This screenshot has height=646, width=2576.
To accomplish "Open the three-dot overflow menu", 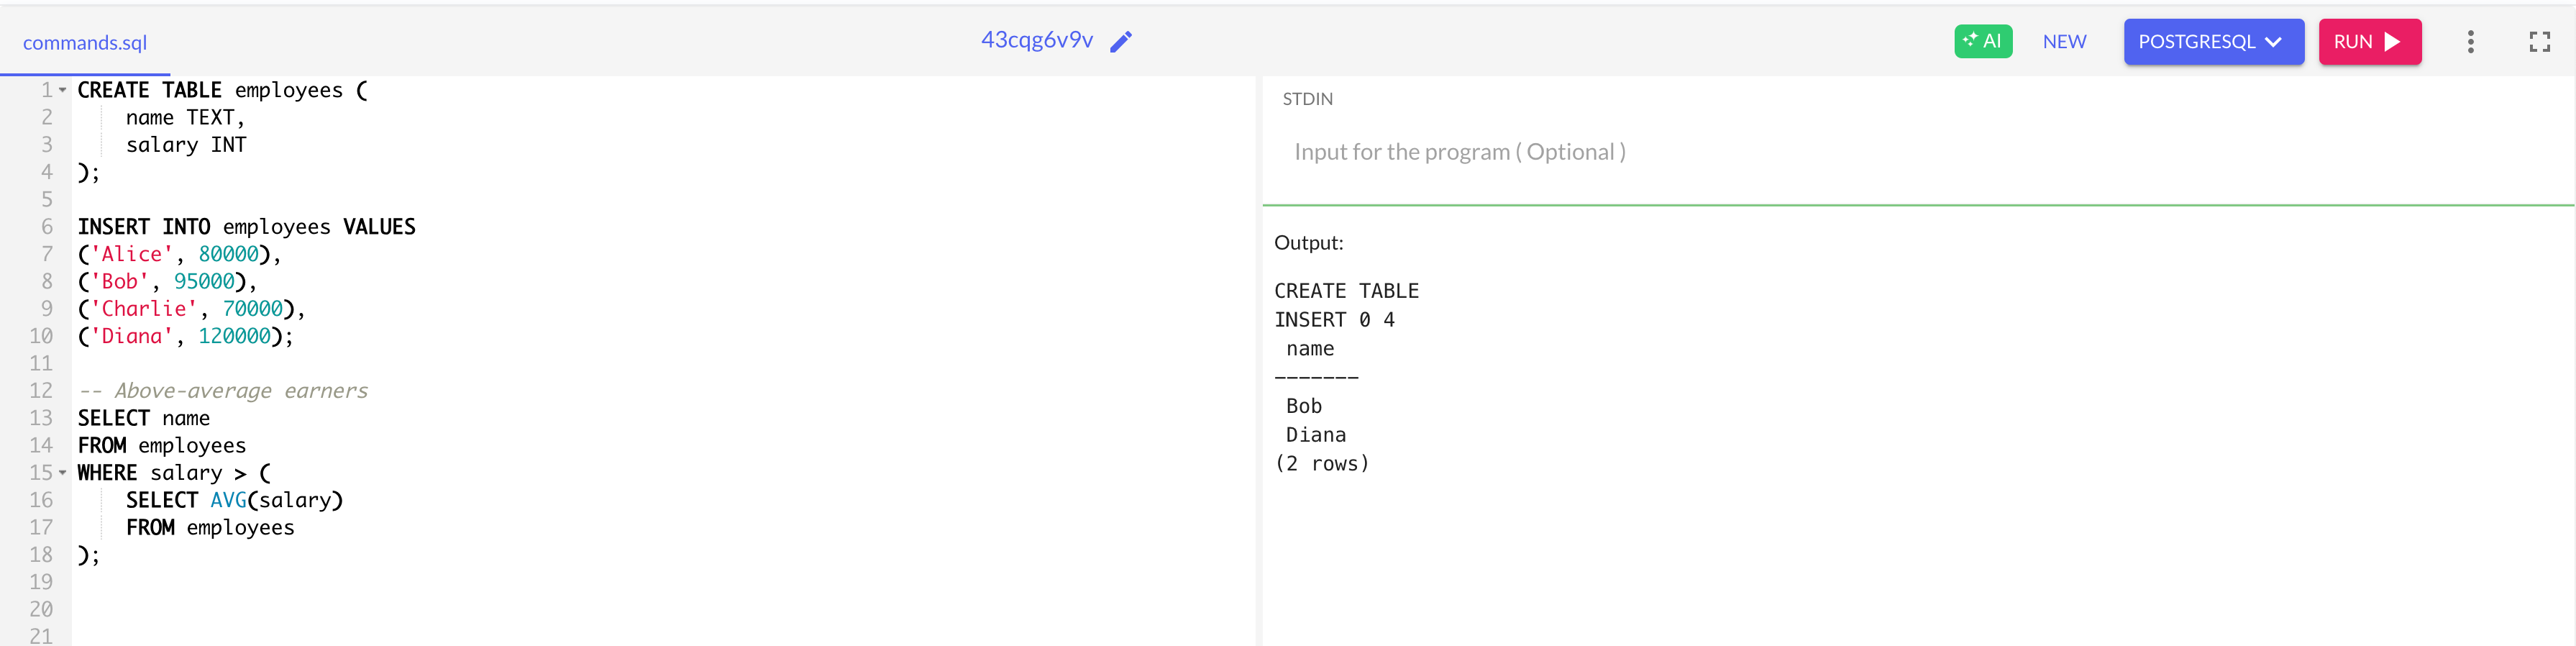I will point(2470,41).
